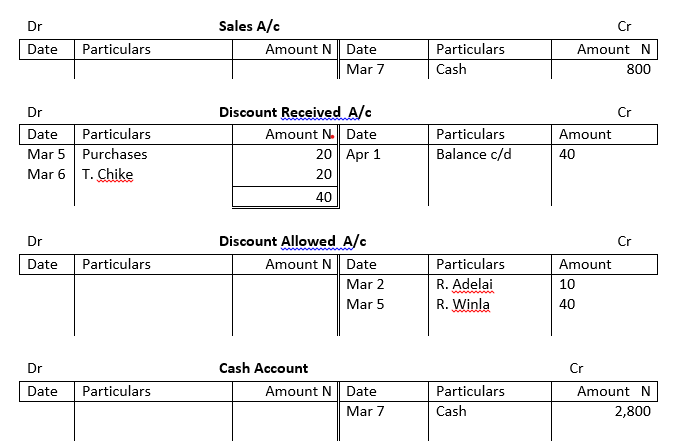Viewport: 686px width, 448px height.
Task: Click the T. Chike particulars entry
Action: (x=107, y=175)
